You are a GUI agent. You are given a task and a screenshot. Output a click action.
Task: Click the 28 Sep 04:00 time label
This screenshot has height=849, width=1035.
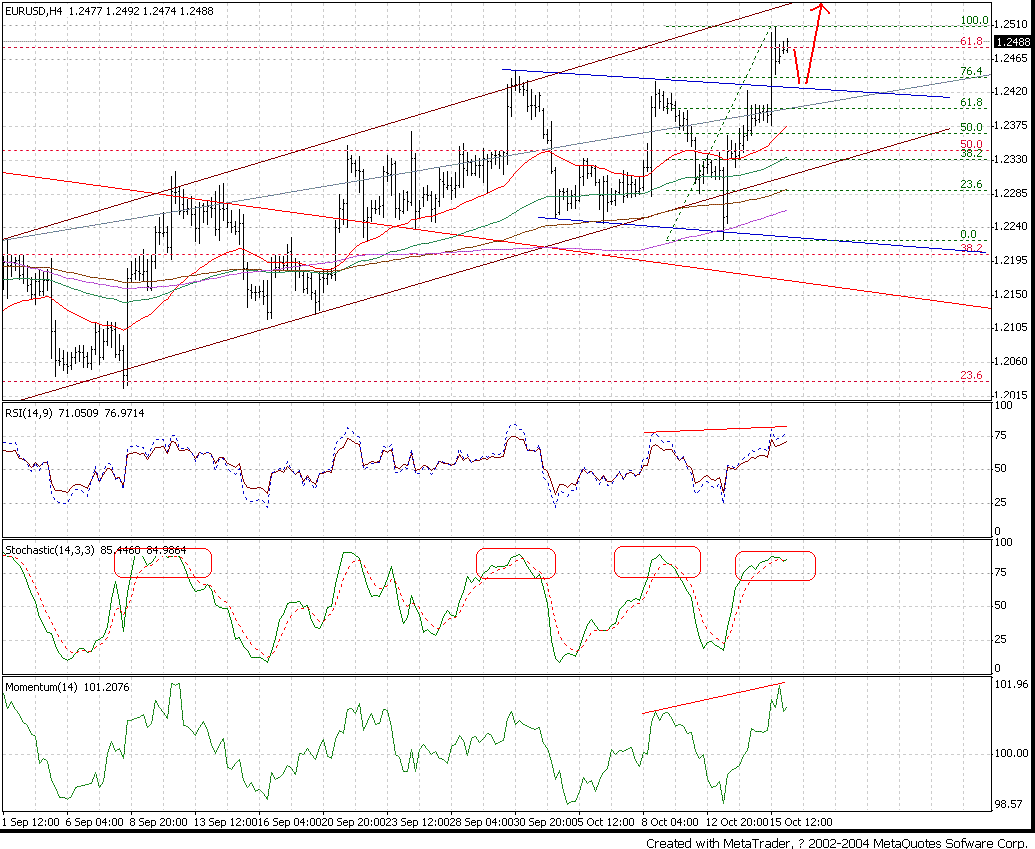[483, 822]
